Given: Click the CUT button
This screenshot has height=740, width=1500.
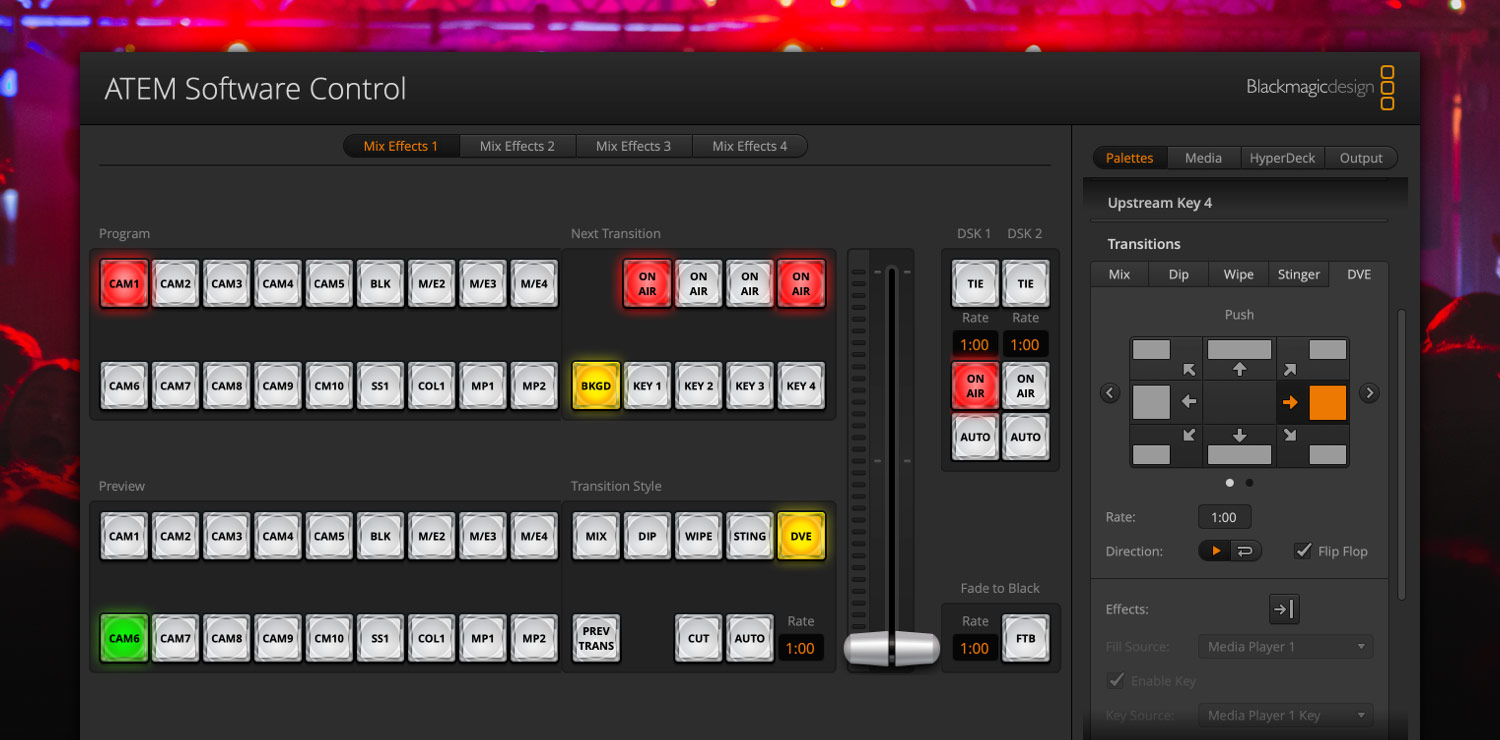Looking at the screenshot, I should click(698, 638).
